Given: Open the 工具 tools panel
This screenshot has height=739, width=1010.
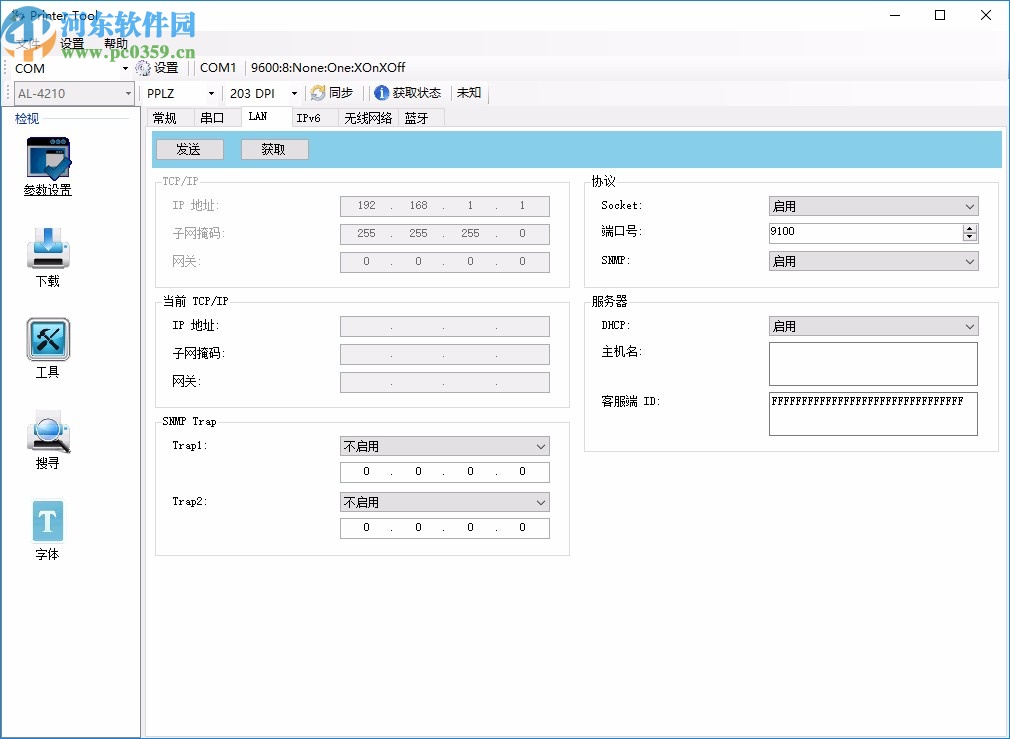Looking at the screenshot, I should pyautogui.click(x=47, y=338).
